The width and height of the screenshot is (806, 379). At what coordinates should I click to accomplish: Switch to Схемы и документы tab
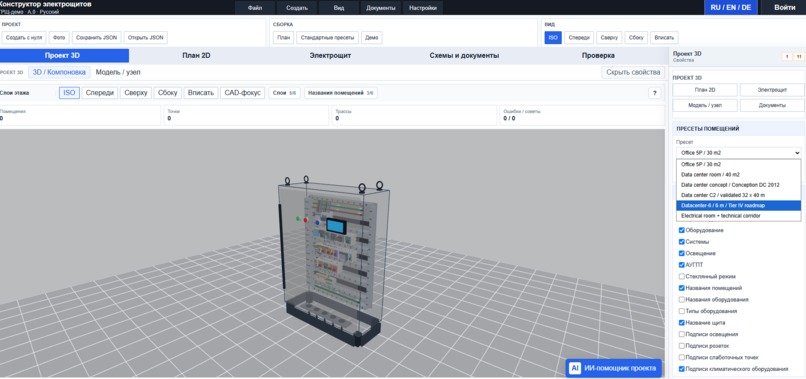point(464,56)
